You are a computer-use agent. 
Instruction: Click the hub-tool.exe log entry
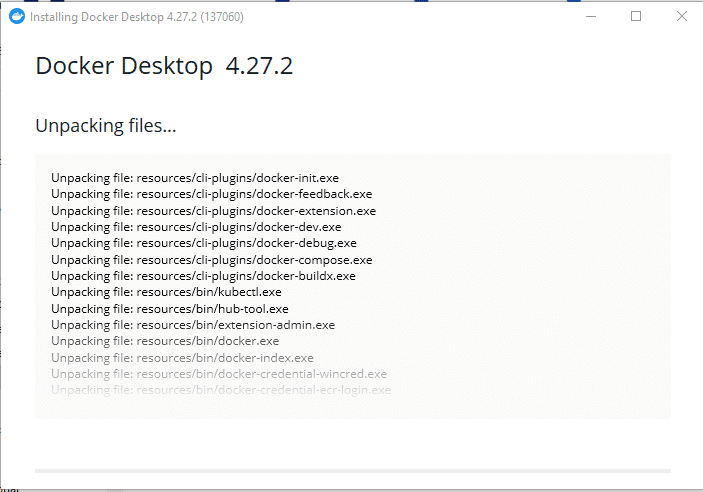pos(169,309)
